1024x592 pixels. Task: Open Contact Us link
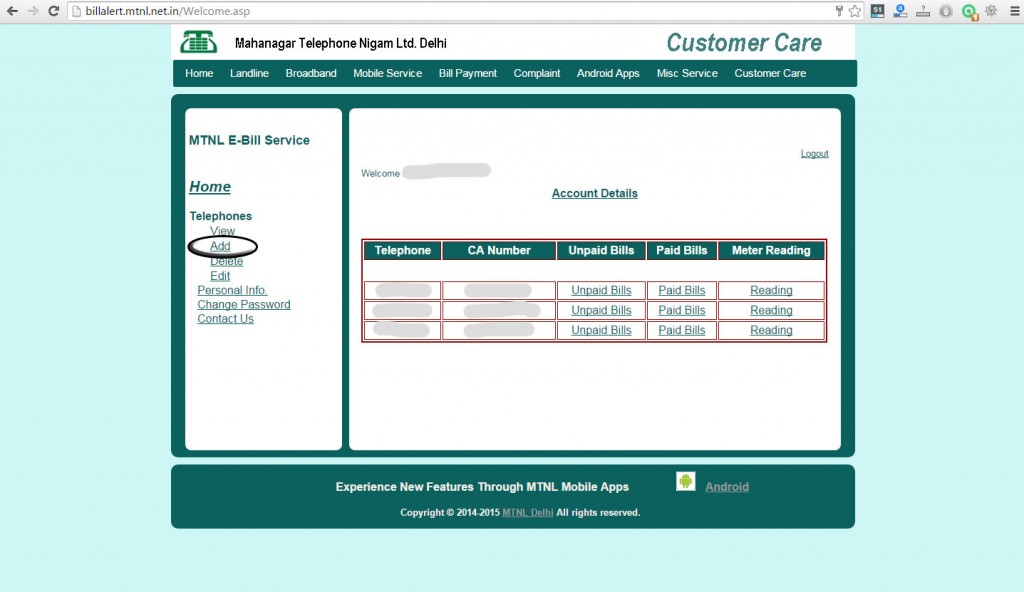coord(225,319)
